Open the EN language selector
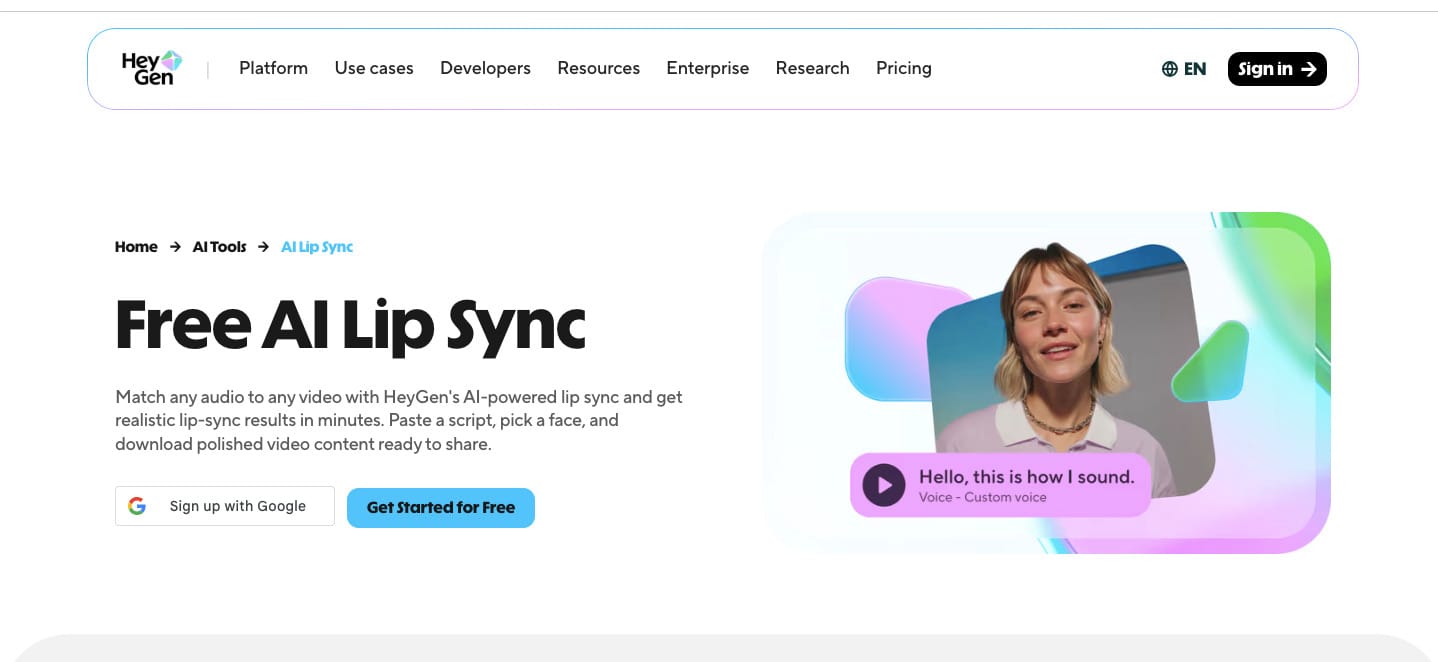This screenshot has height=662, width=1438. pos(1184,69)
